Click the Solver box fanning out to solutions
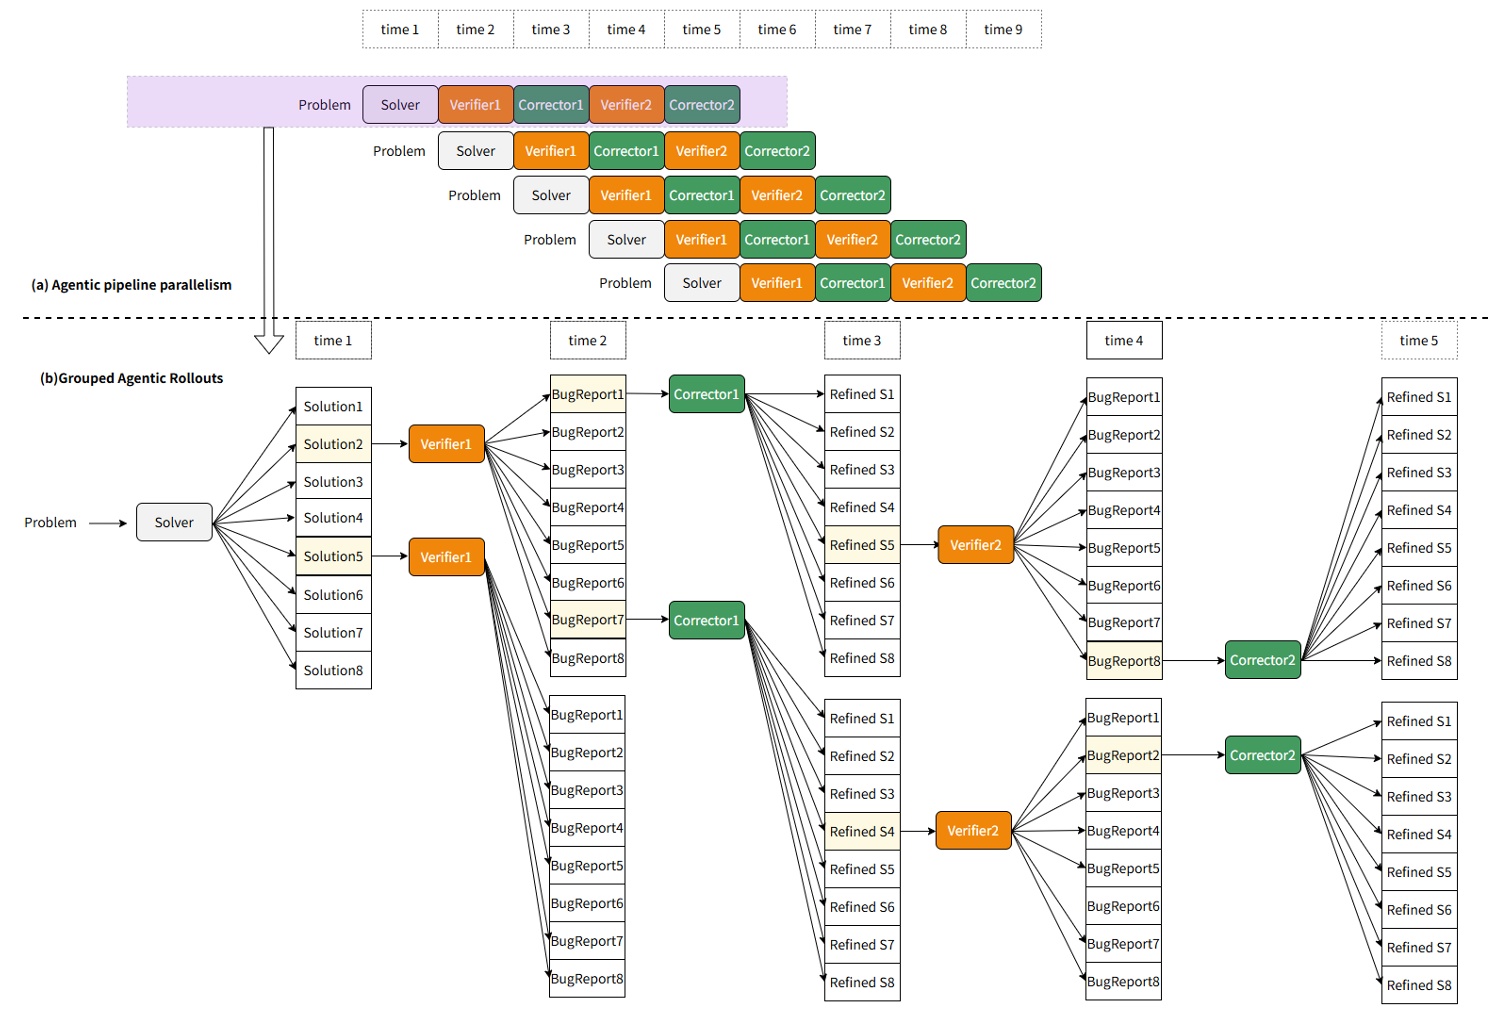Image resolution: width=1502 pixels, height=1013 pixels. 174,522
